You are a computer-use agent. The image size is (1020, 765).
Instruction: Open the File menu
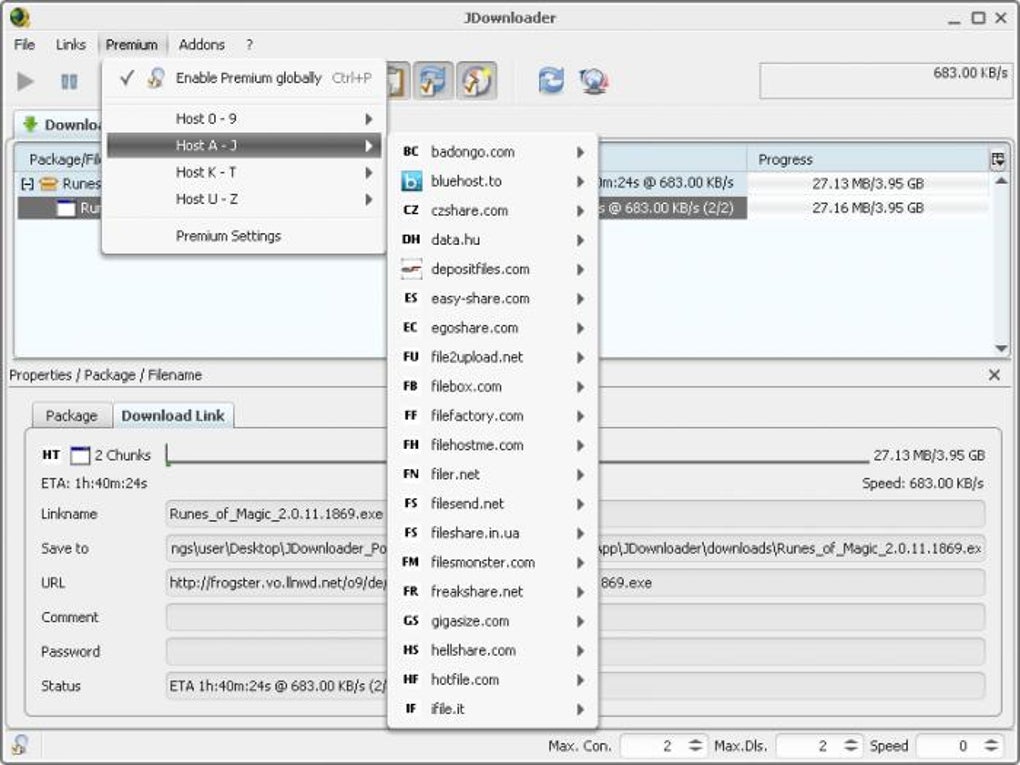click(x=24, y=44)
